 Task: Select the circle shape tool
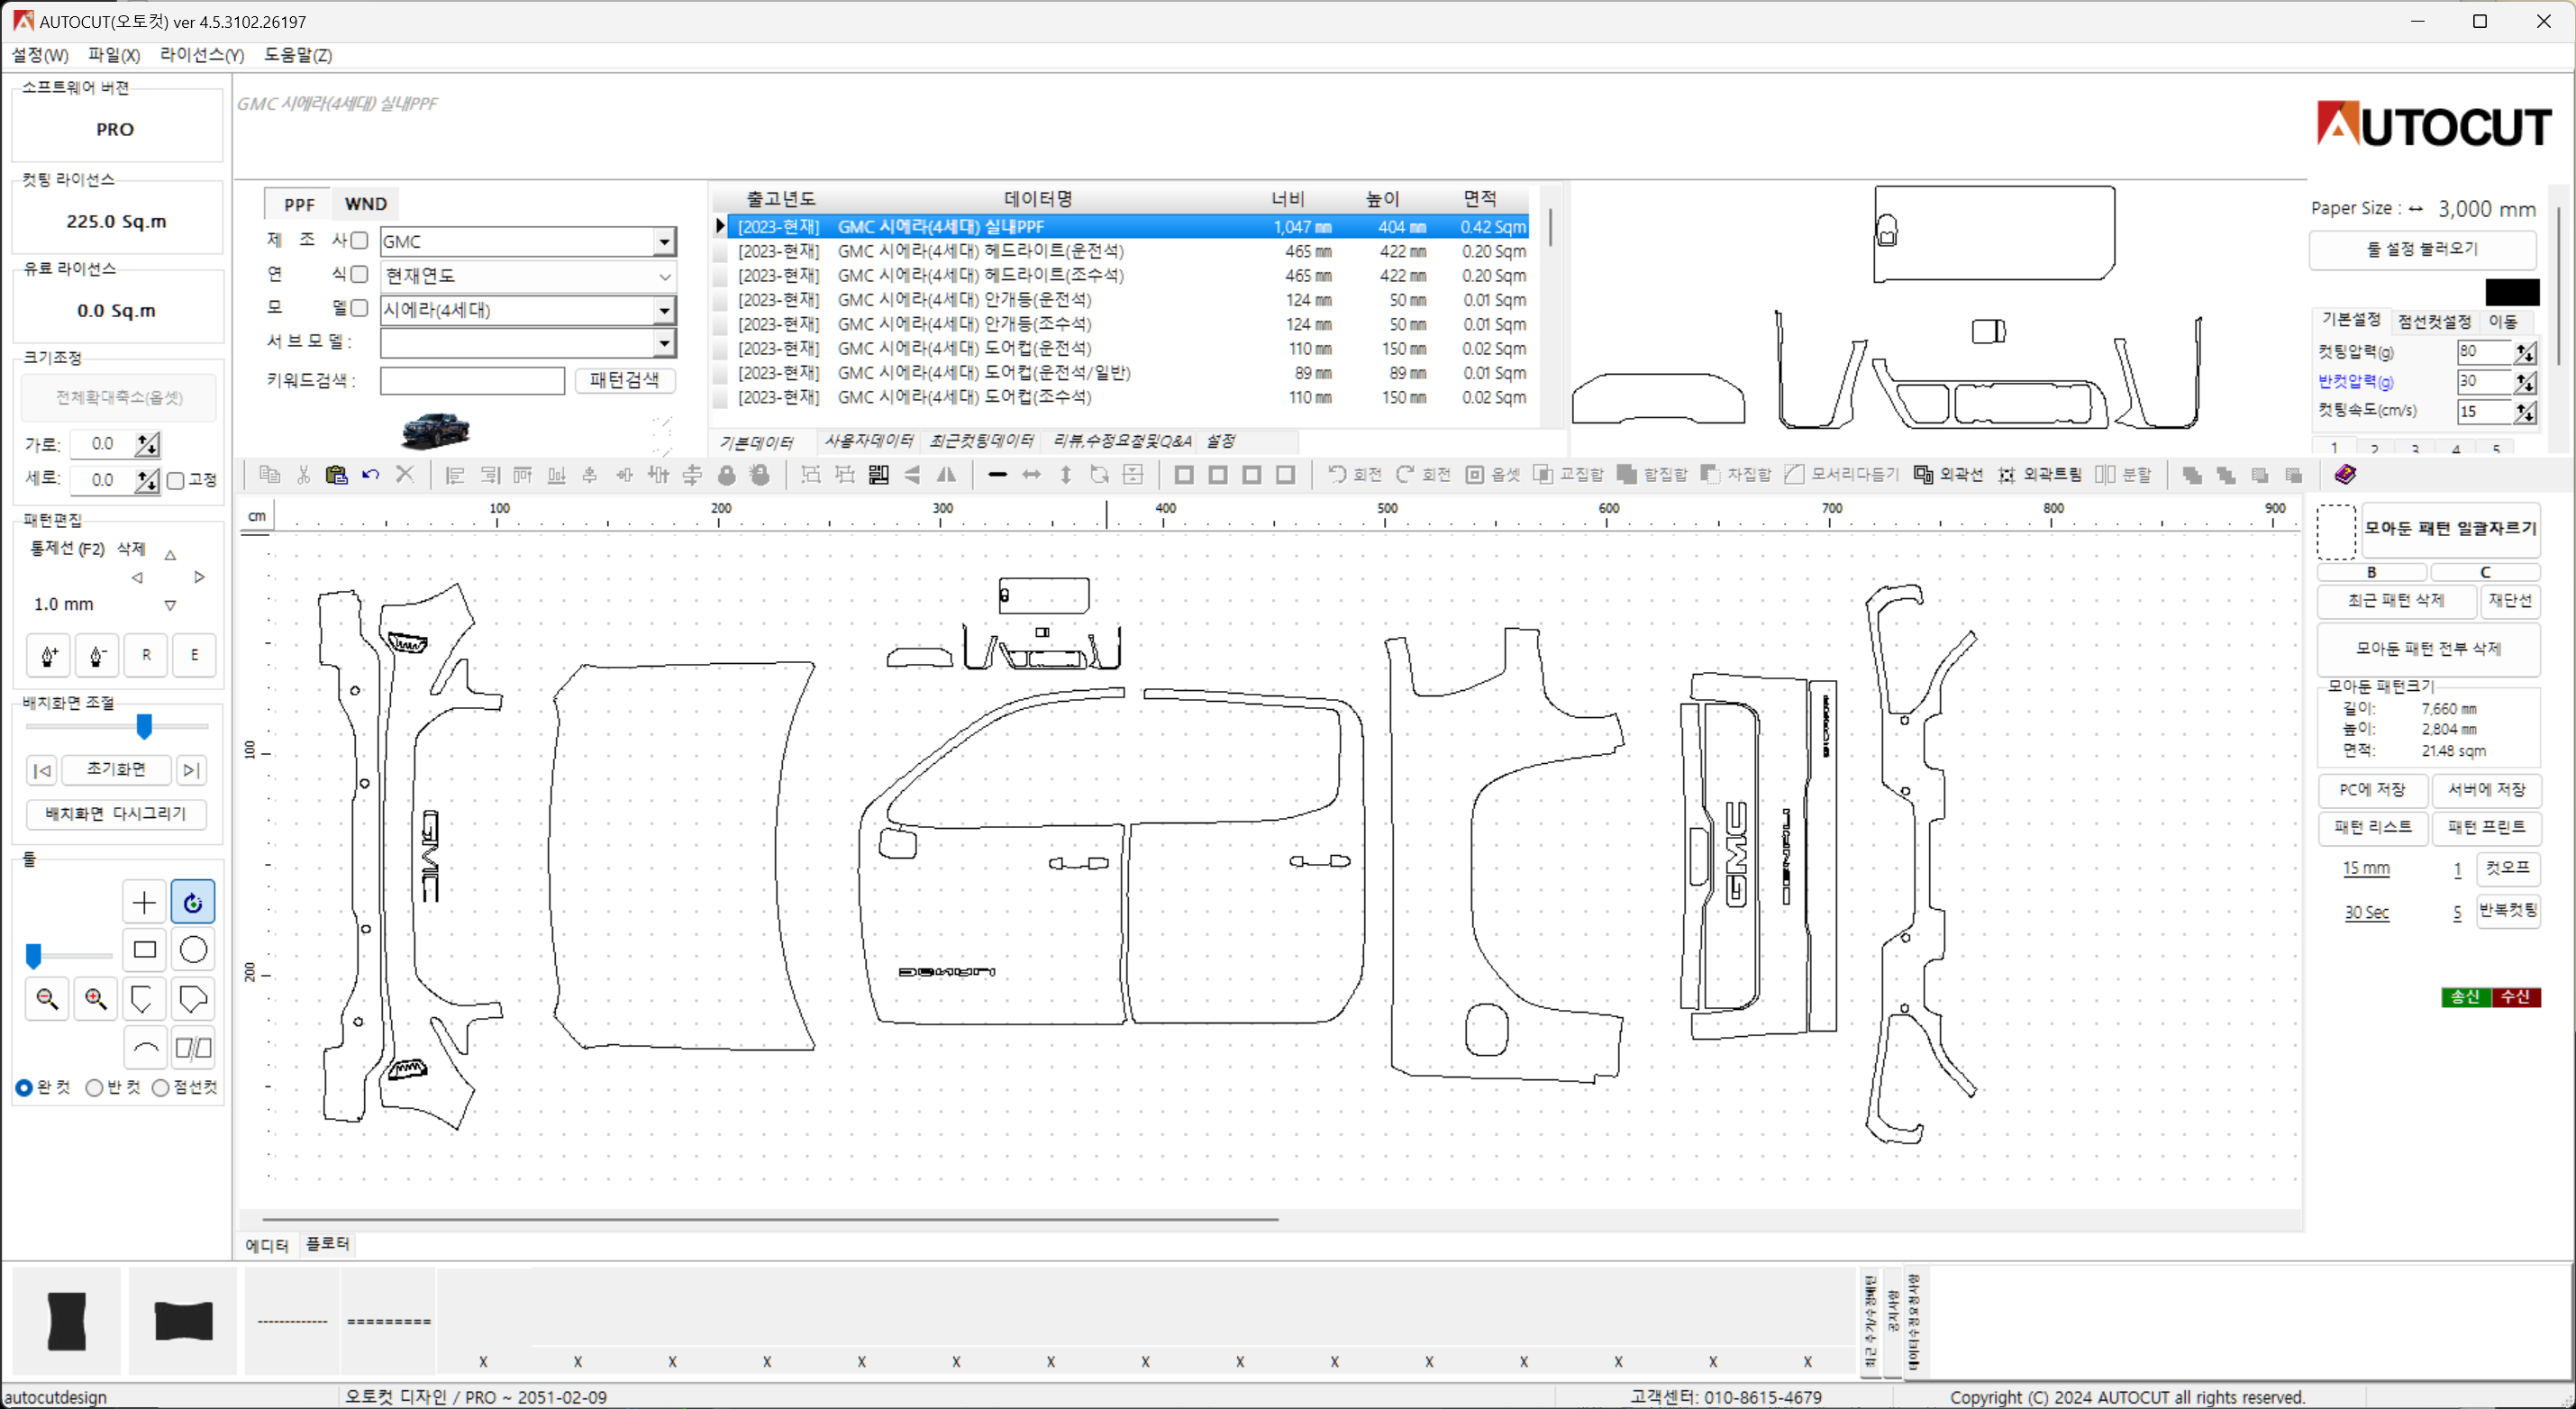(x=193, y=950)
